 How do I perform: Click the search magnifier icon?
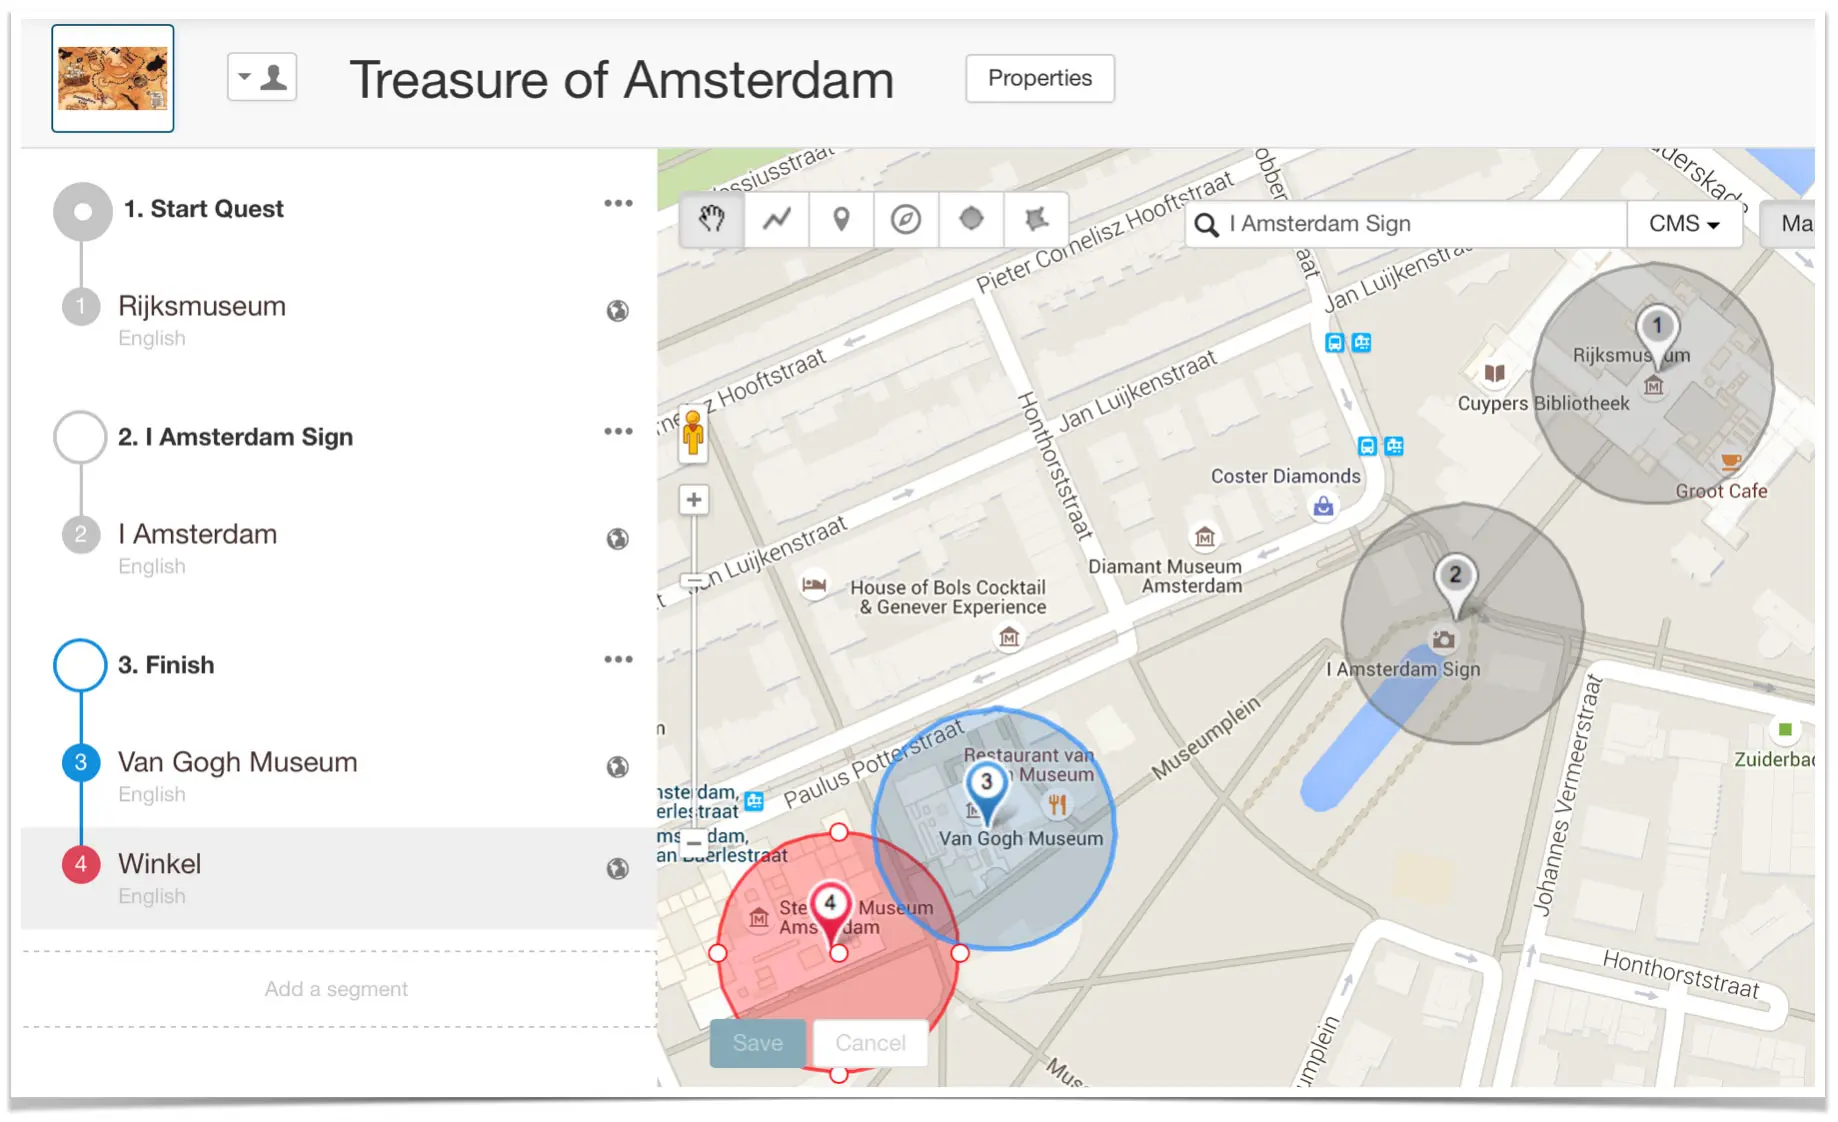(1207, 225)
